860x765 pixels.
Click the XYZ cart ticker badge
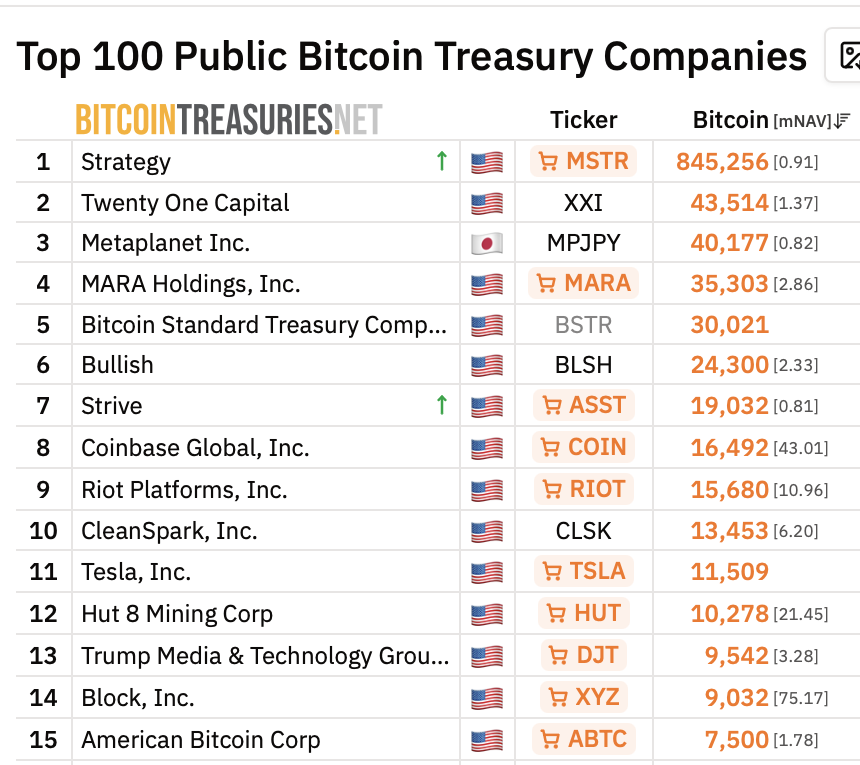(584, 697)
